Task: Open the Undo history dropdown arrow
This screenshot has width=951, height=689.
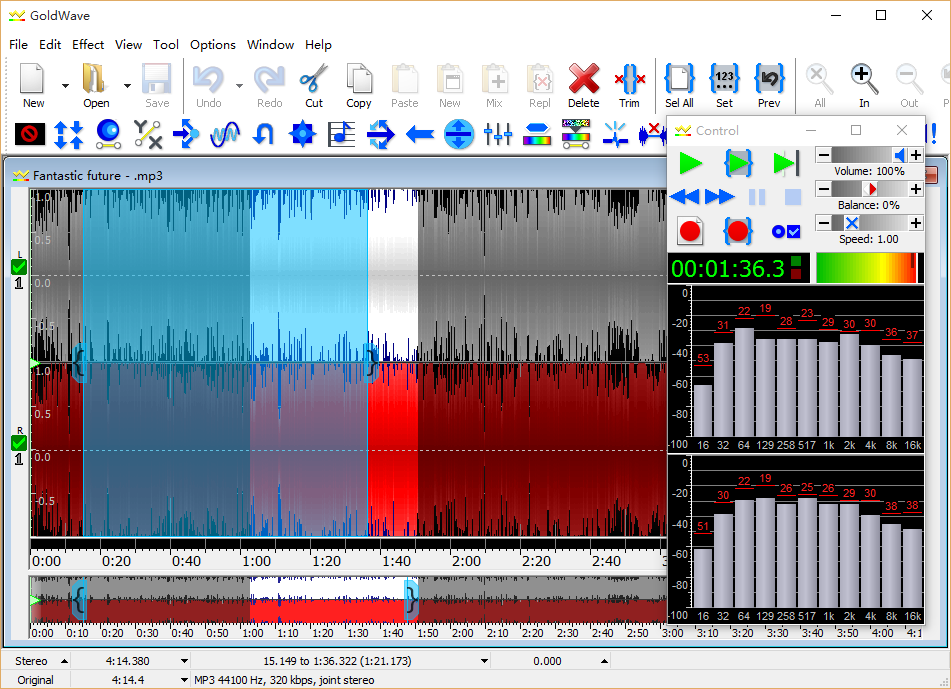Action: pos(239,86)
